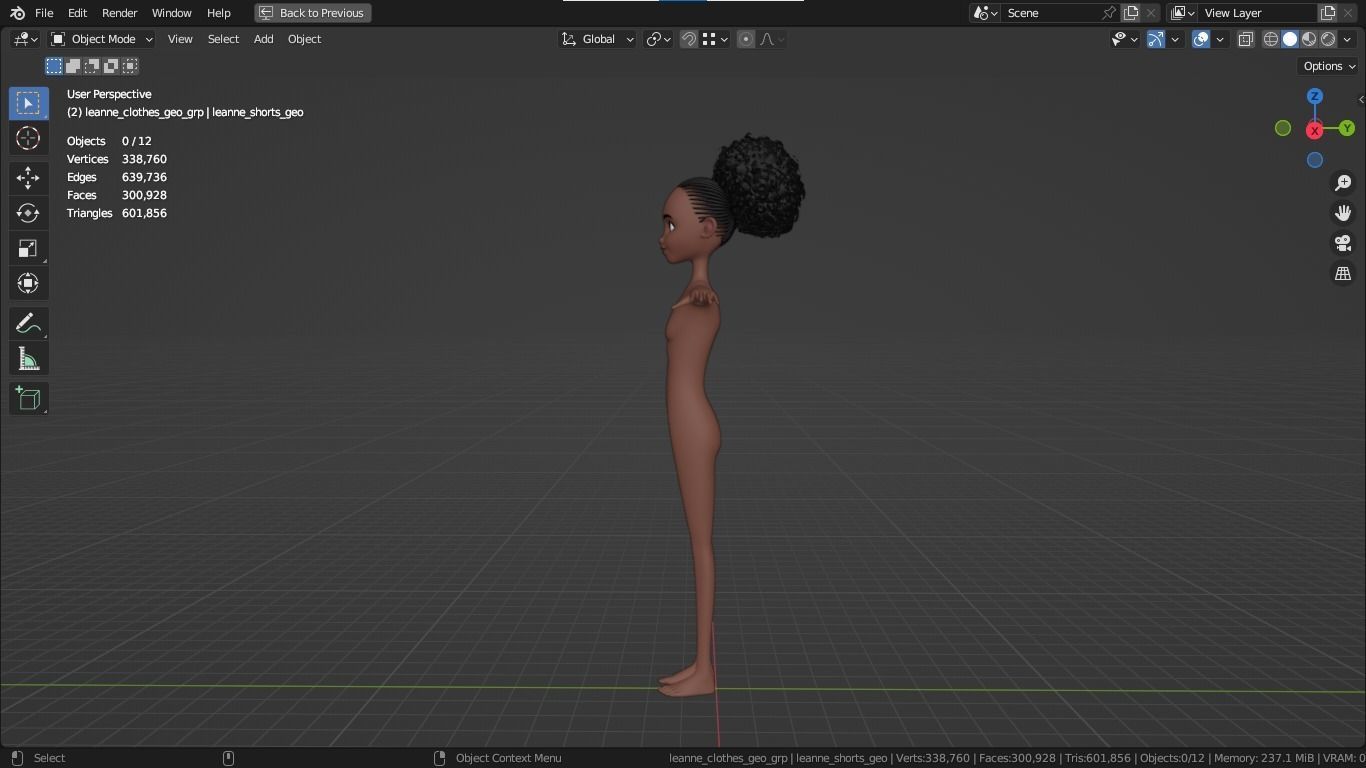Set selection mode to Invert
The width and height of the screenshot is (1366, 768).
111,66
